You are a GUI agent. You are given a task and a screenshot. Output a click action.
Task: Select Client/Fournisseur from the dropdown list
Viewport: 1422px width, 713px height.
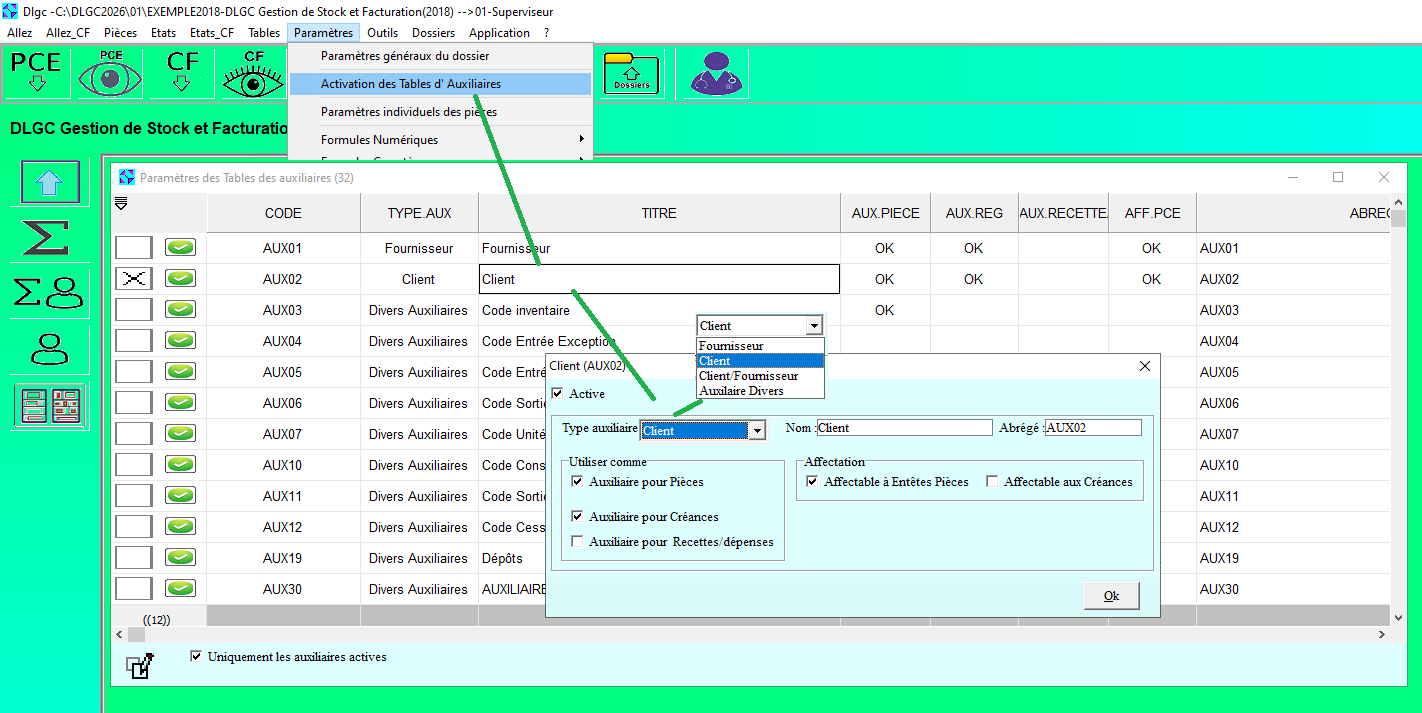[x=748, y=376]
